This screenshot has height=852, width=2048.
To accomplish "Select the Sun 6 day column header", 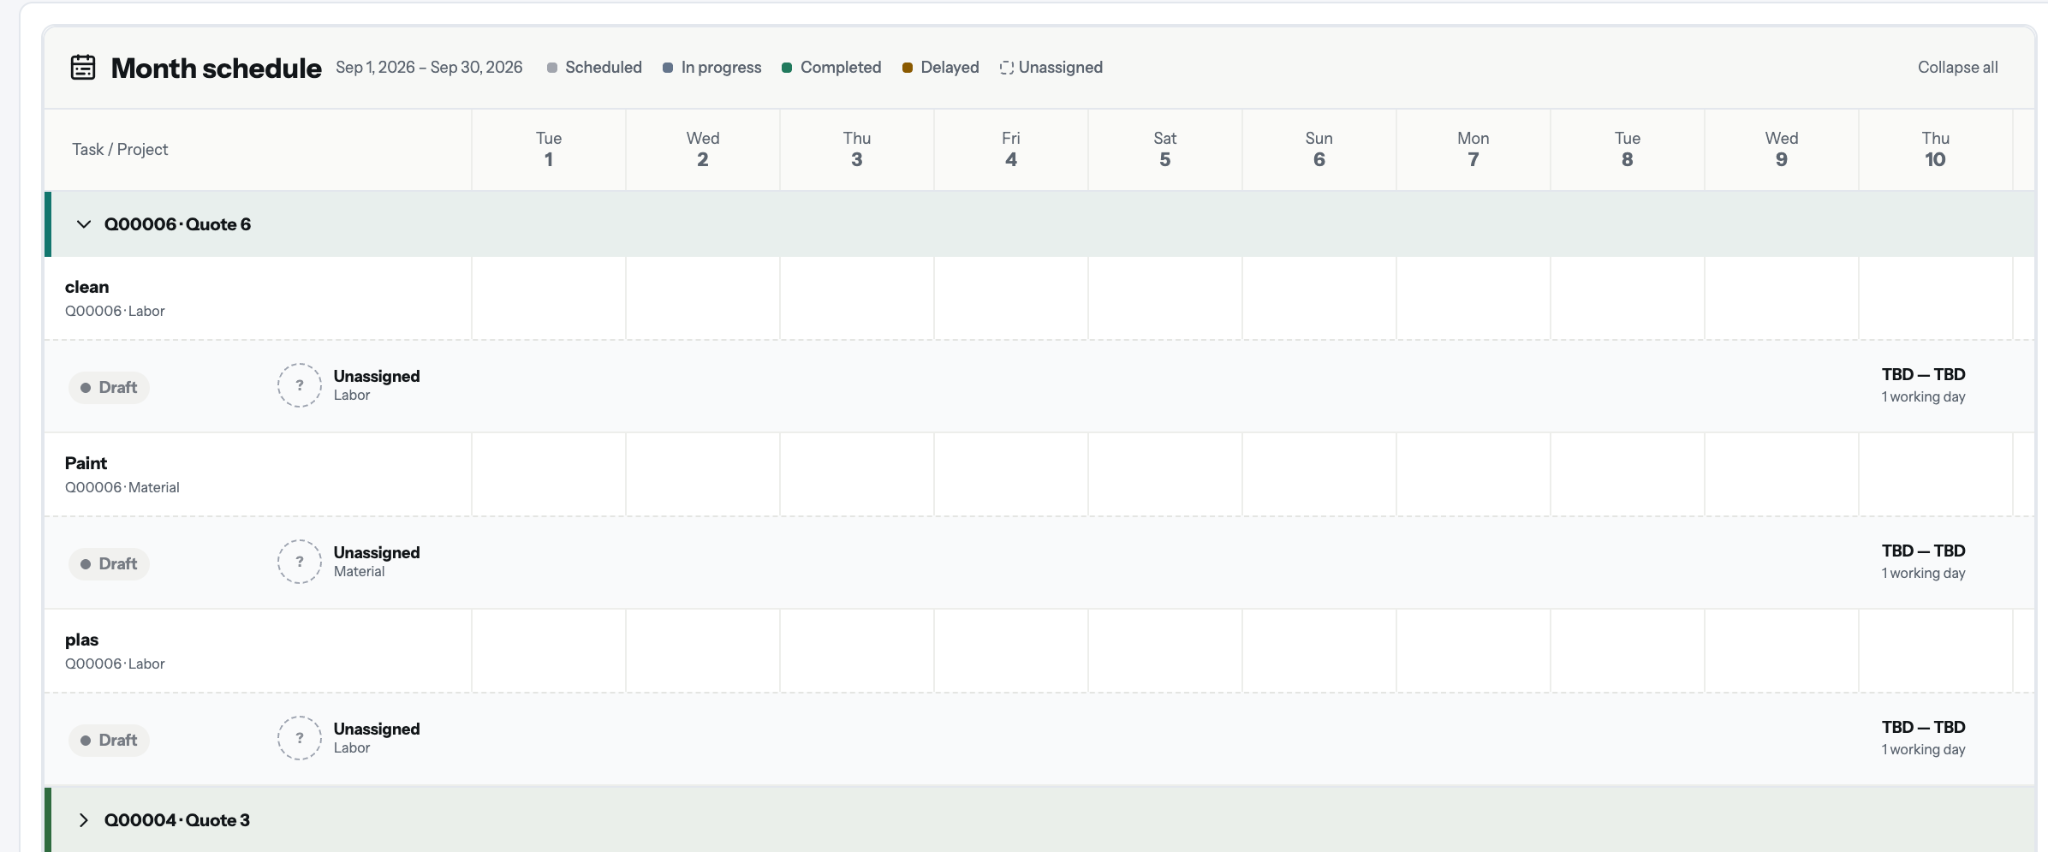I will click(1319, 149).
